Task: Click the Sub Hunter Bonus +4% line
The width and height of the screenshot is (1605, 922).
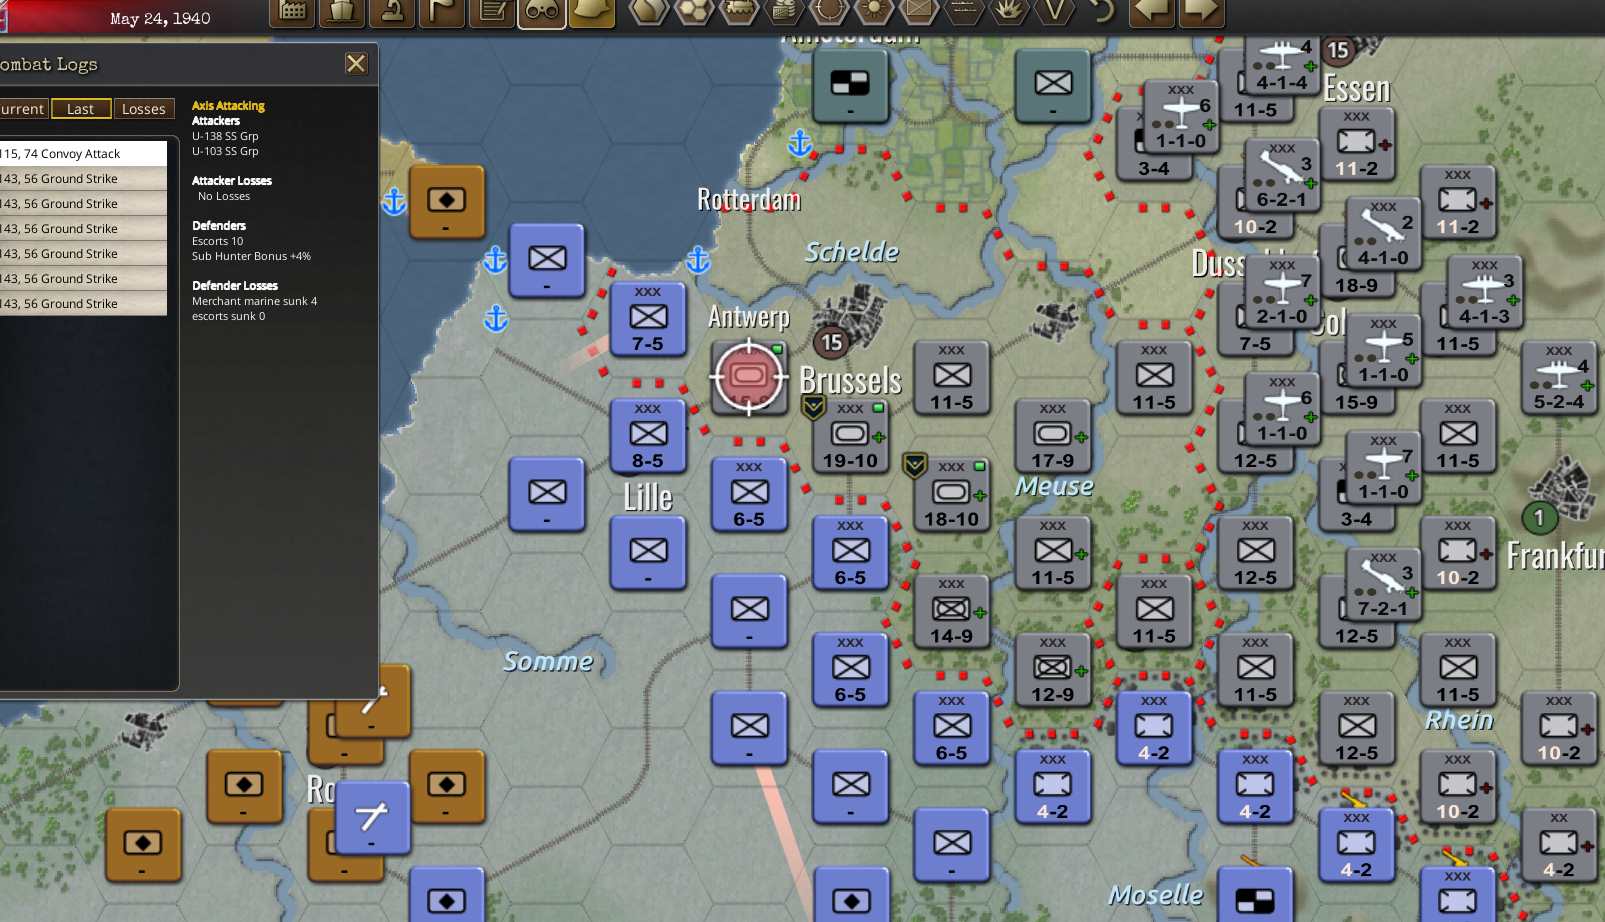Action: click(x=251, y=256)
